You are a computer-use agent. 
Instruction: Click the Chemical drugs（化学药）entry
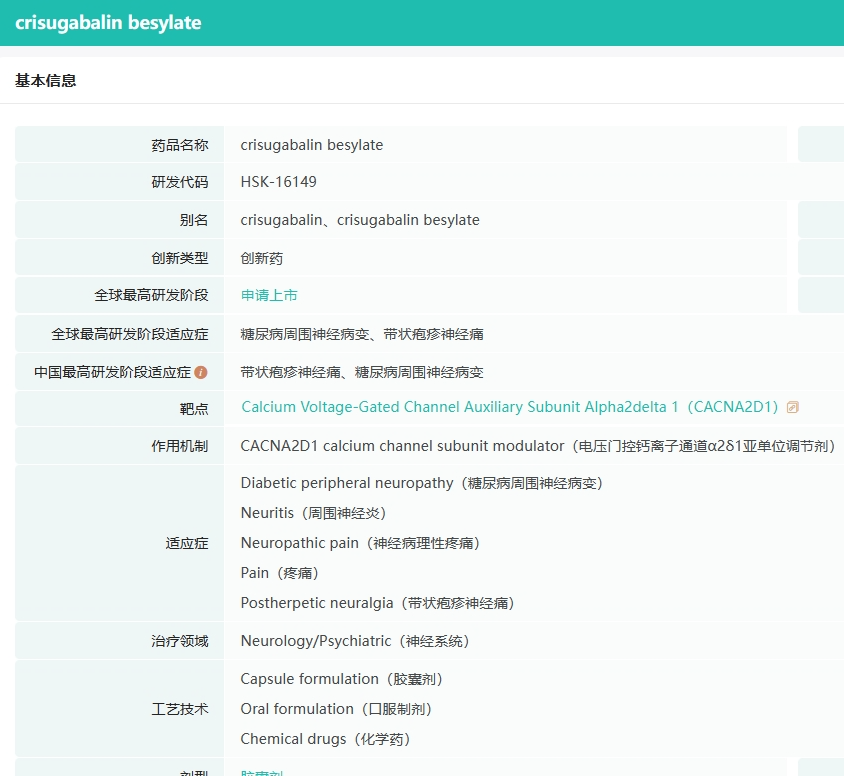coord(325,739)
